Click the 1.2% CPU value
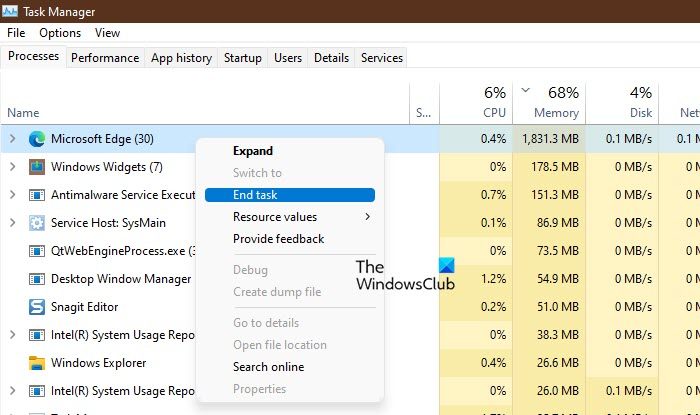This screenshot has height=415, width=700. [x=493, y=279]
